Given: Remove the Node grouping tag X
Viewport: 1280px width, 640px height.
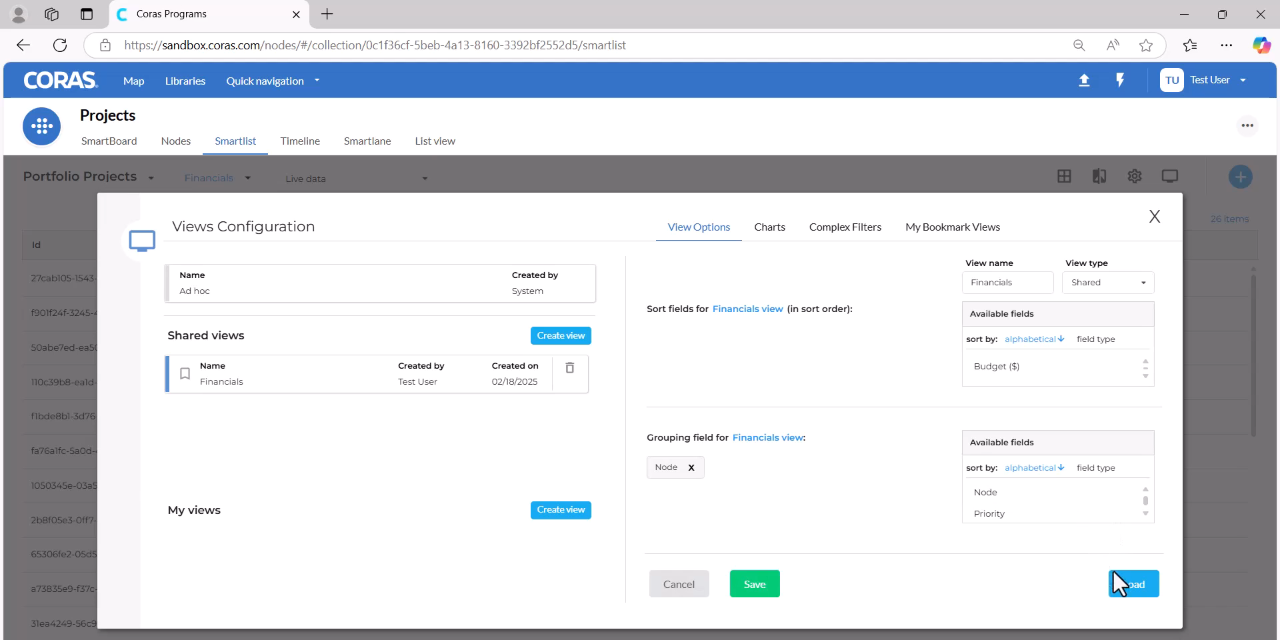Looking at the screenshot, I should click(691, 467).
